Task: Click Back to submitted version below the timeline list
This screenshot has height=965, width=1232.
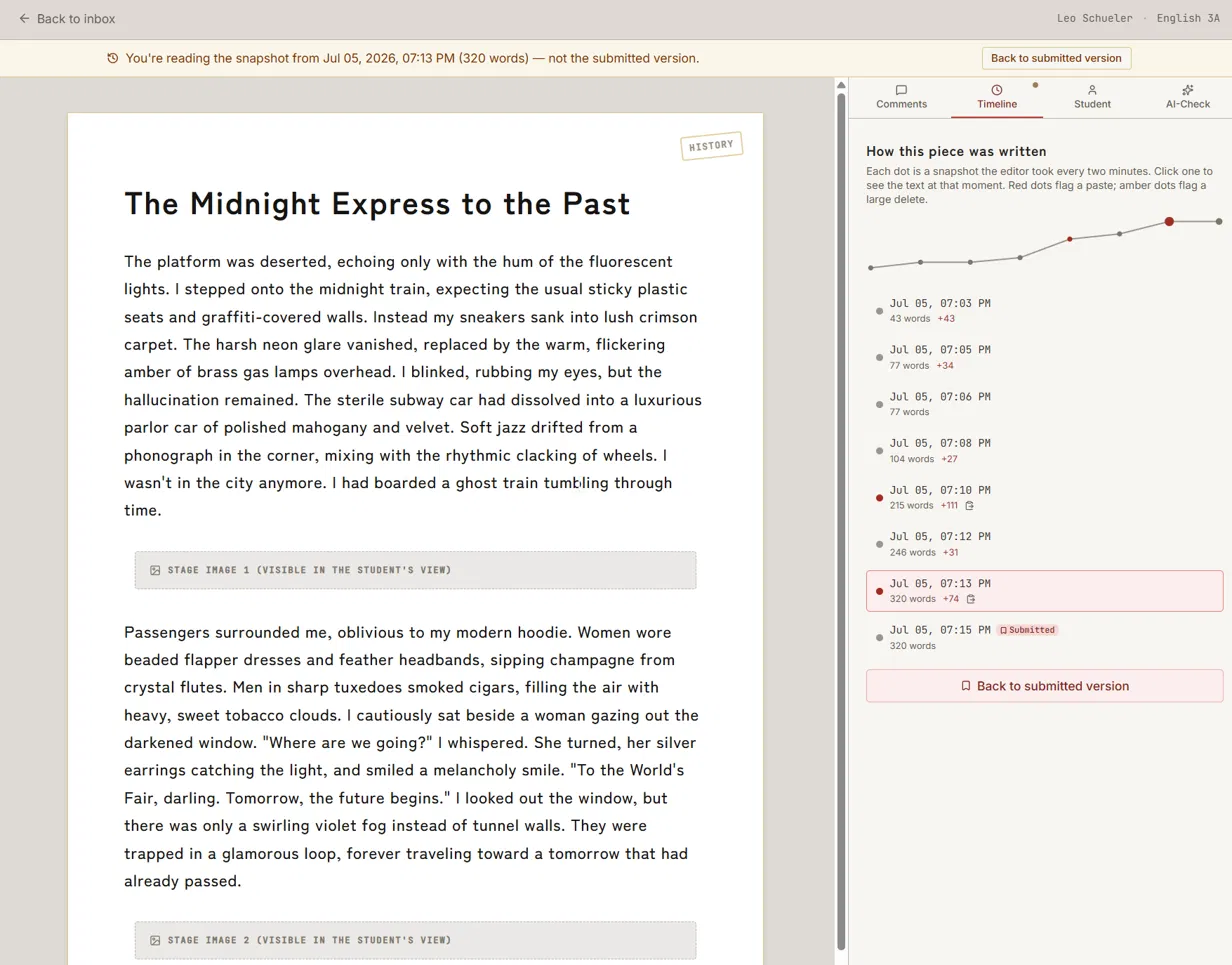Action: [x=1044, y=686]
